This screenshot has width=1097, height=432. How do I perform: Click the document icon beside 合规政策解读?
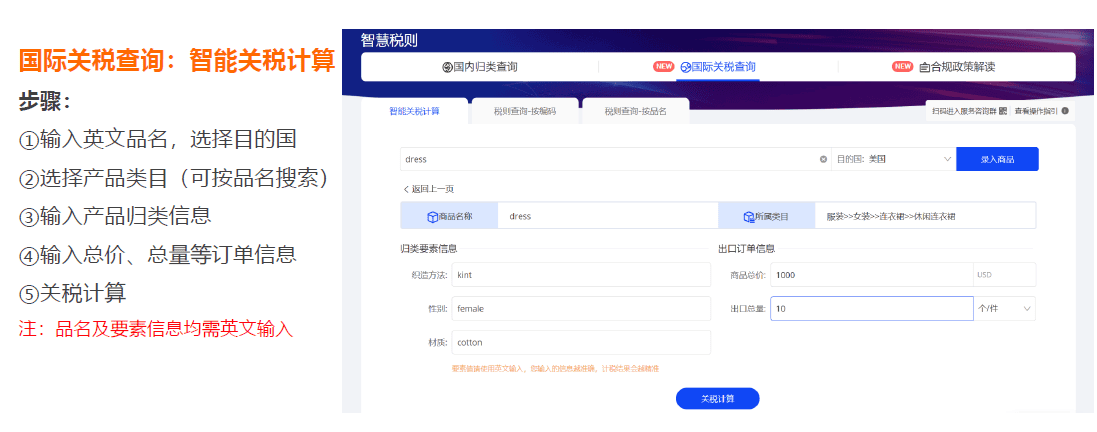point(925,67)
